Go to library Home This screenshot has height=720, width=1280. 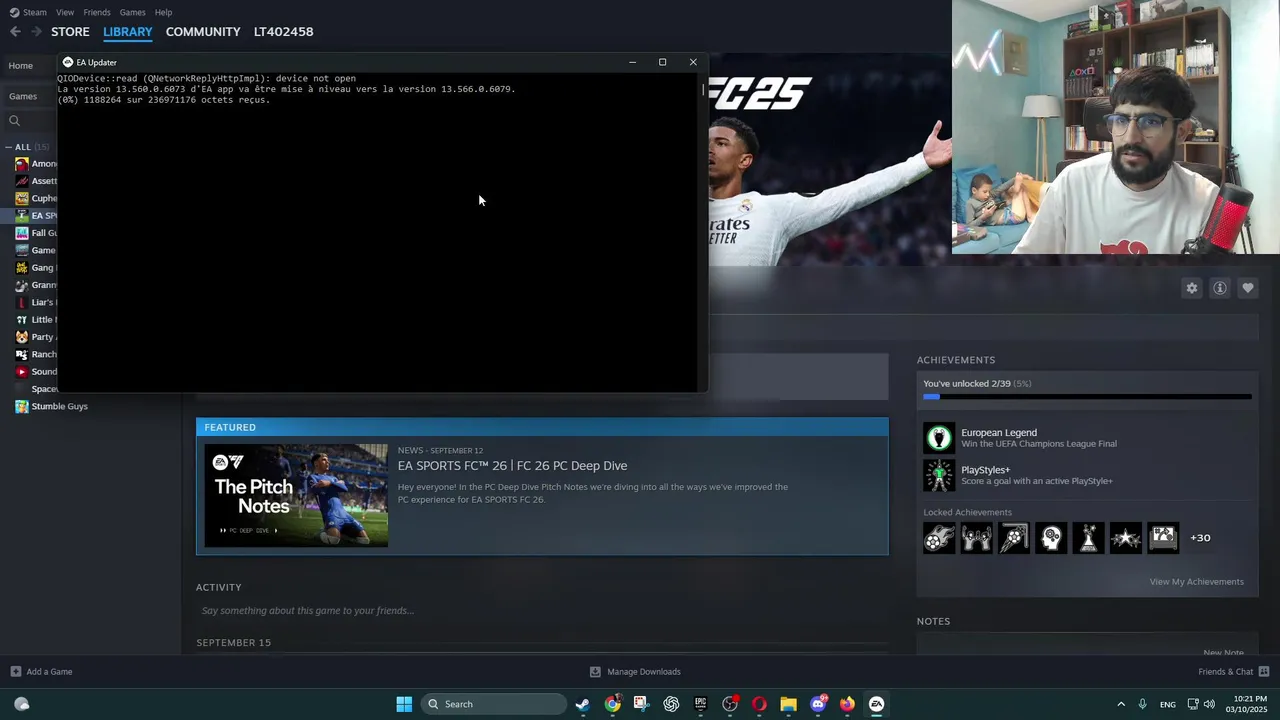[x=21, y=66]
